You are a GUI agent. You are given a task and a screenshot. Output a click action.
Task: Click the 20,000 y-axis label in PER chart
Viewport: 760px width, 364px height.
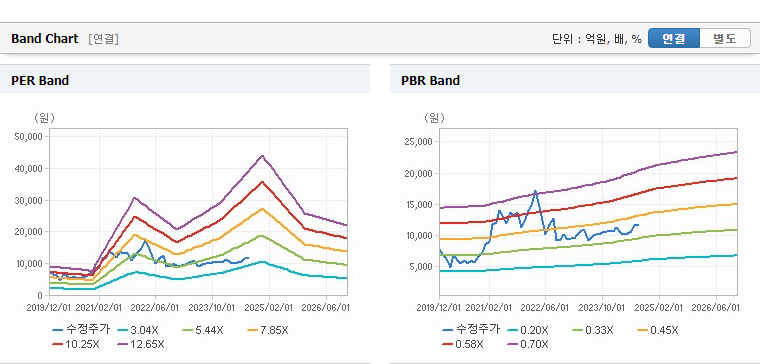[x=30, y=232]
